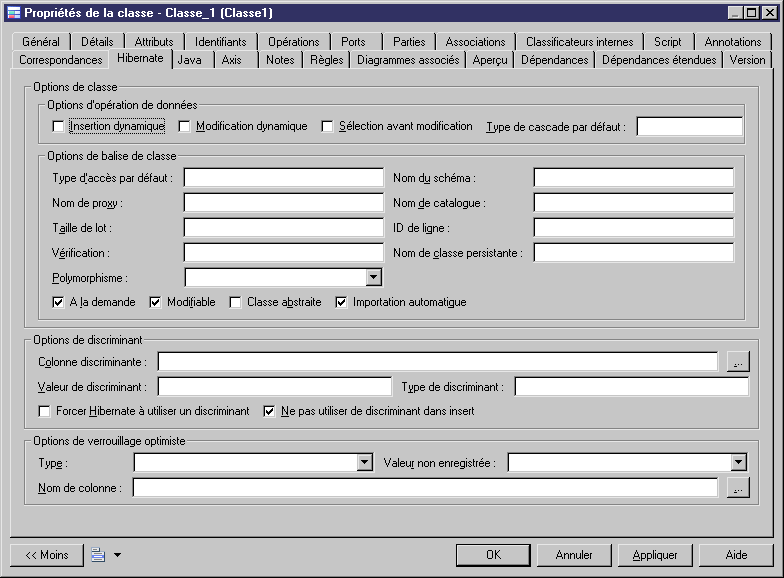This screenshot has height=578, width=784.
Task: Open the dropdown arrow beside property sheet icon
Action: click(x=117, y=554)
